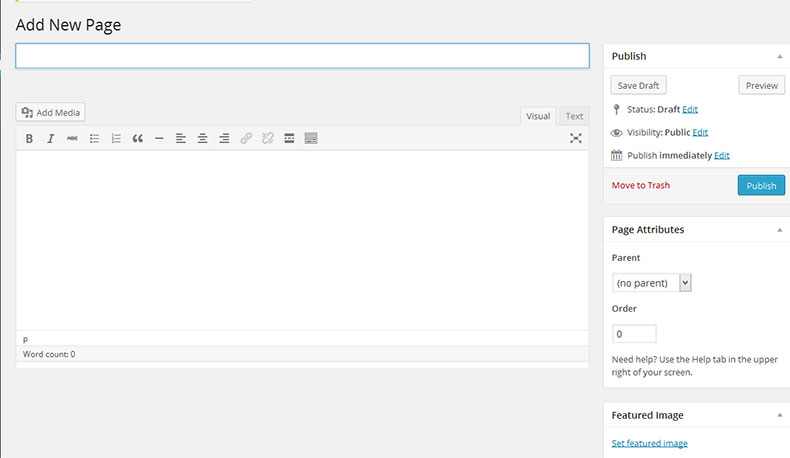Toggle fullscreen writing mode

coord(576,139)
